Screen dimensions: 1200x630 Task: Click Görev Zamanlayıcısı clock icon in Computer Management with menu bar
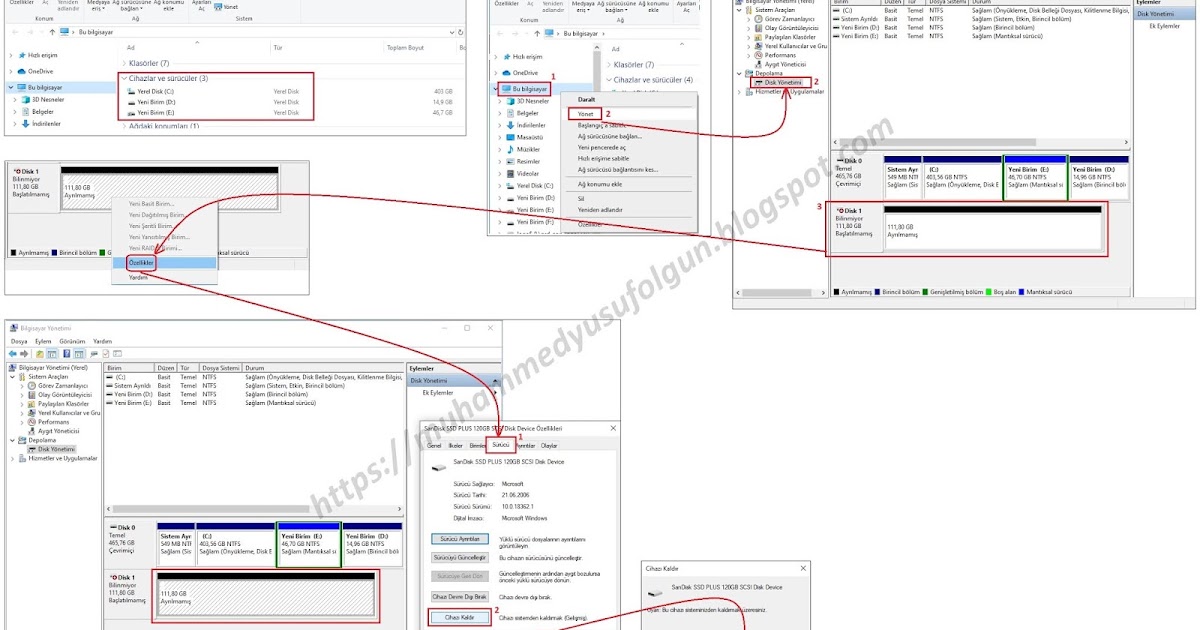tap(32, 386)
